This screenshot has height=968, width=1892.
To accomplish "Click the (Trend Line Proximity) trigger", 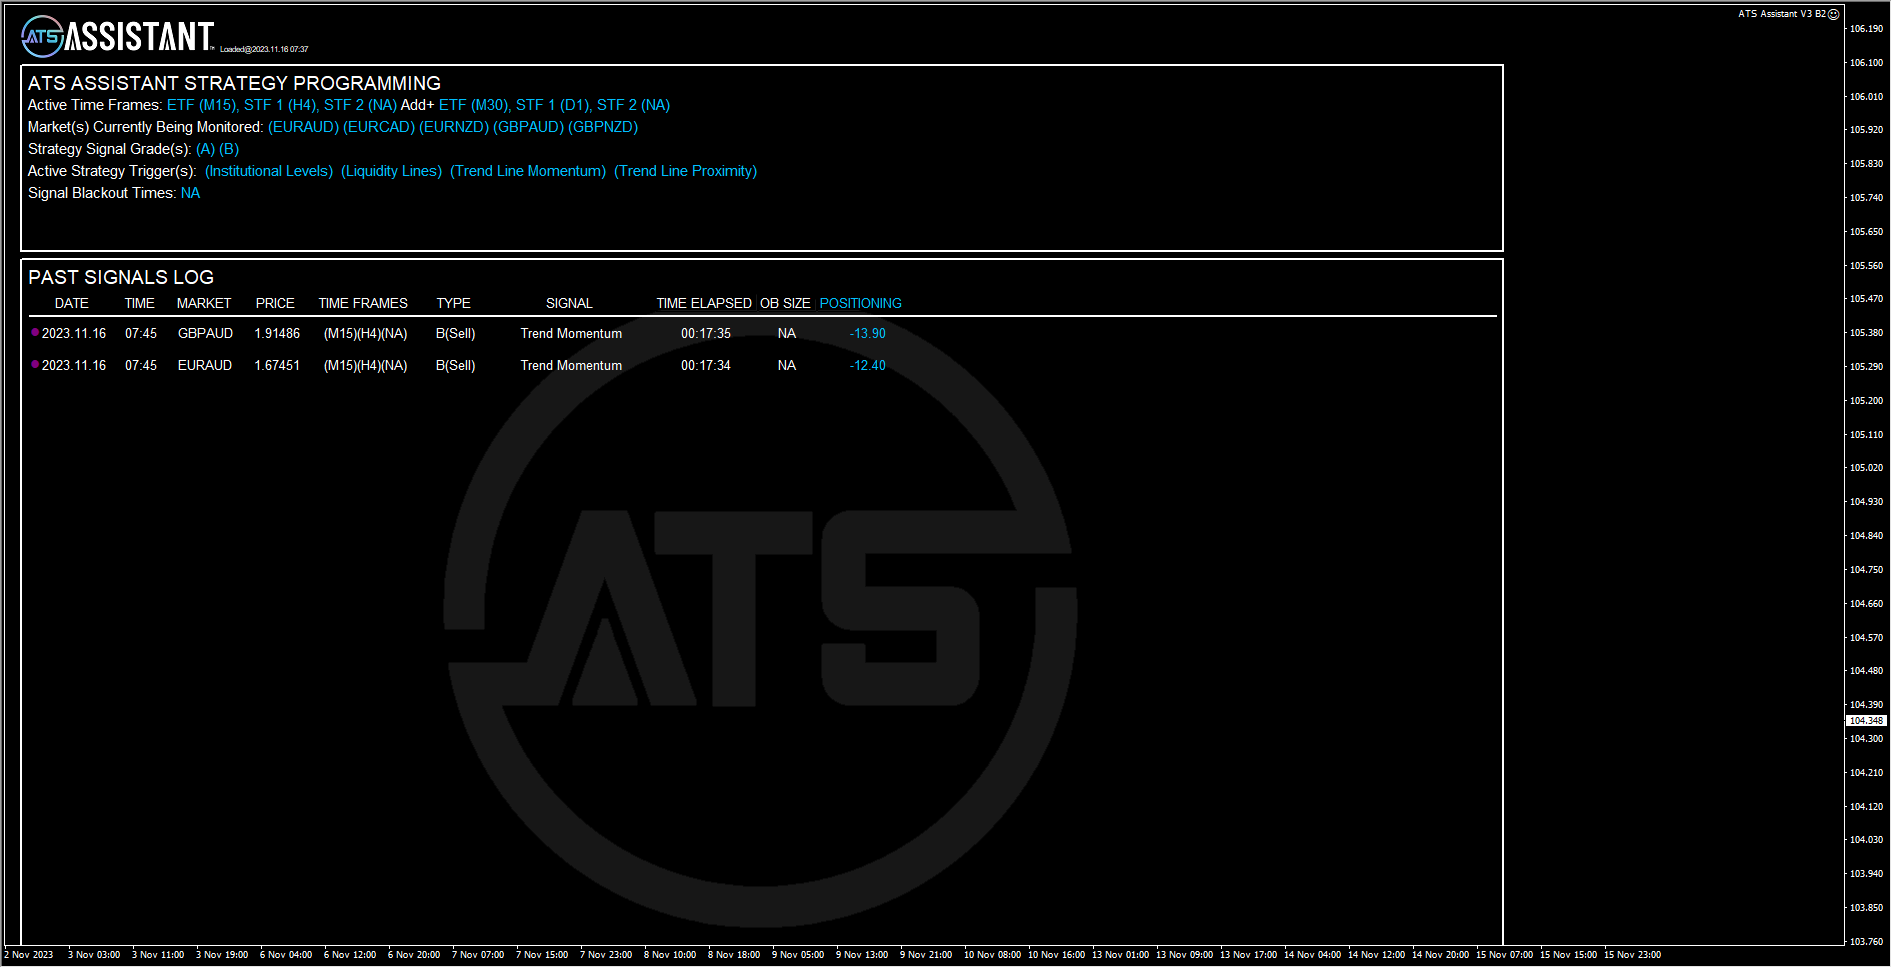I will 686,171.
